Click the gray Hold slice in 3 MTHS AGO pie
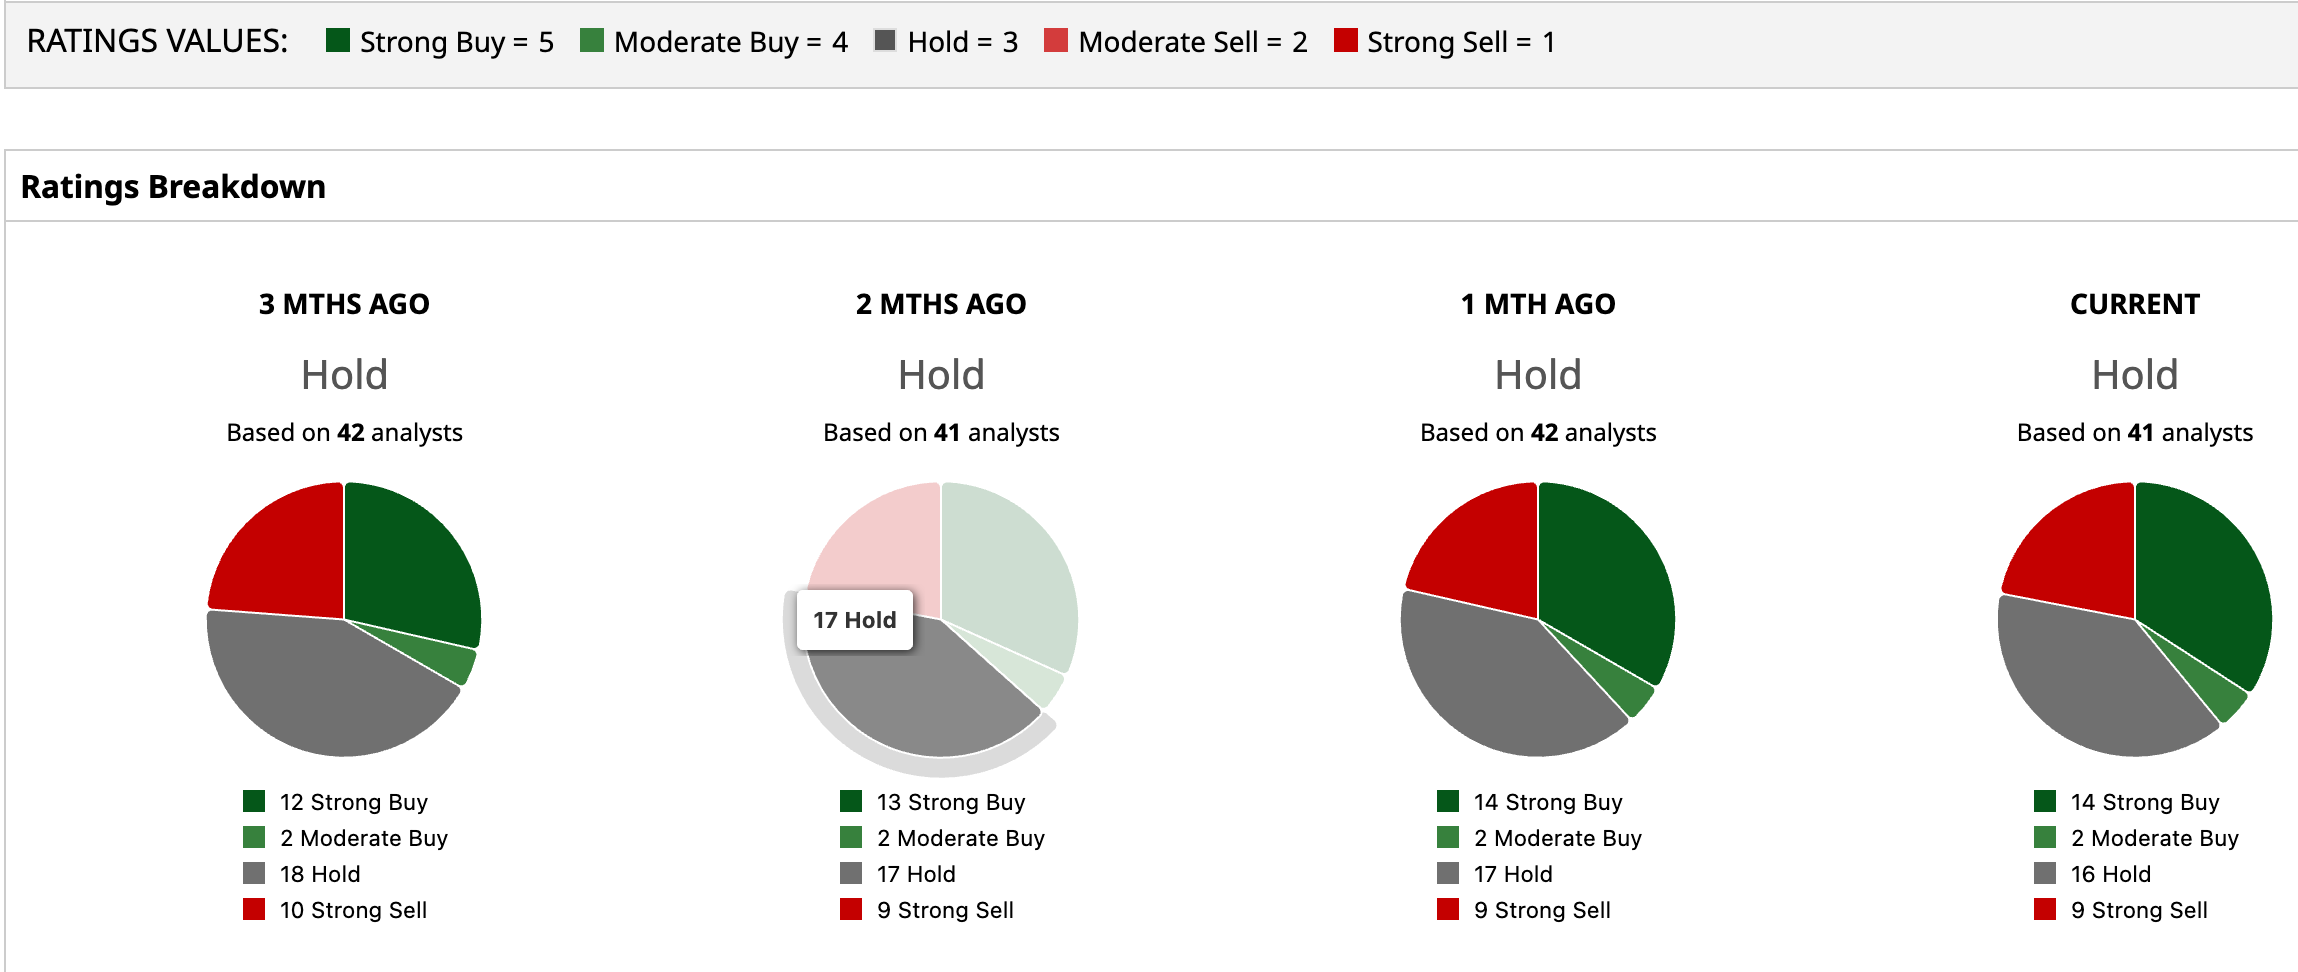 point(320,690)
